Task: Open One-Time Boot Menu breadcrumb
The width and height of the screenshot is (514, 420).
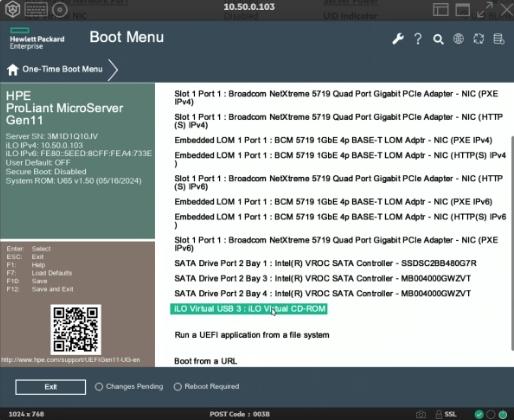Action: coord(62,69)
